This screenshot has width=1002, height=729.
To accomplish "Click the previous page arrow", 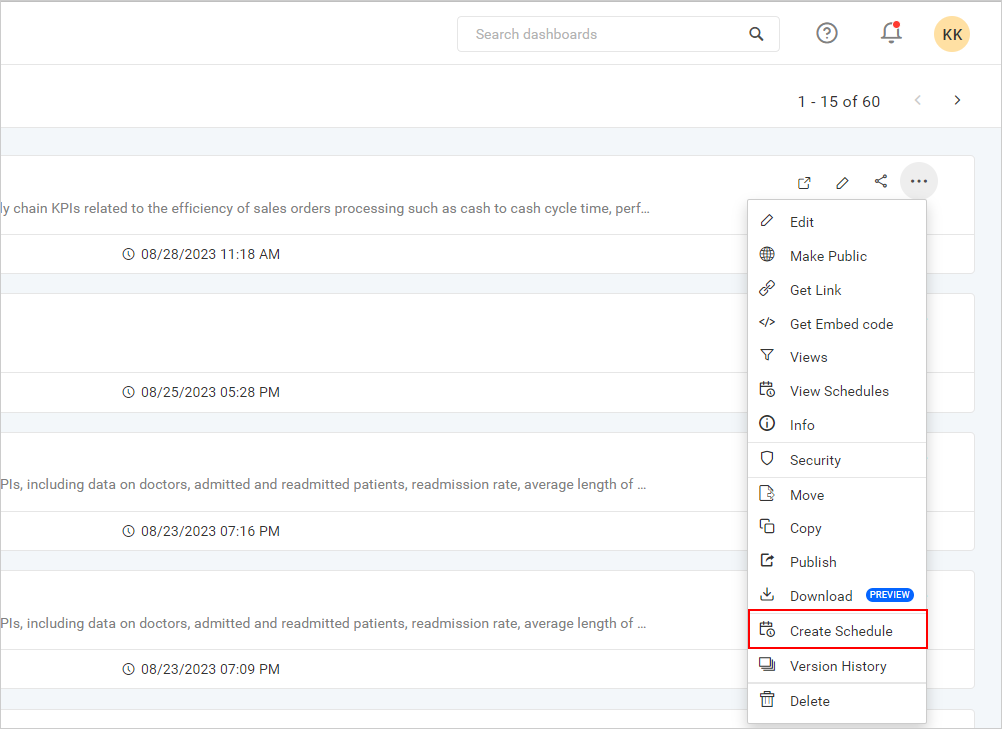I will 917,100.
